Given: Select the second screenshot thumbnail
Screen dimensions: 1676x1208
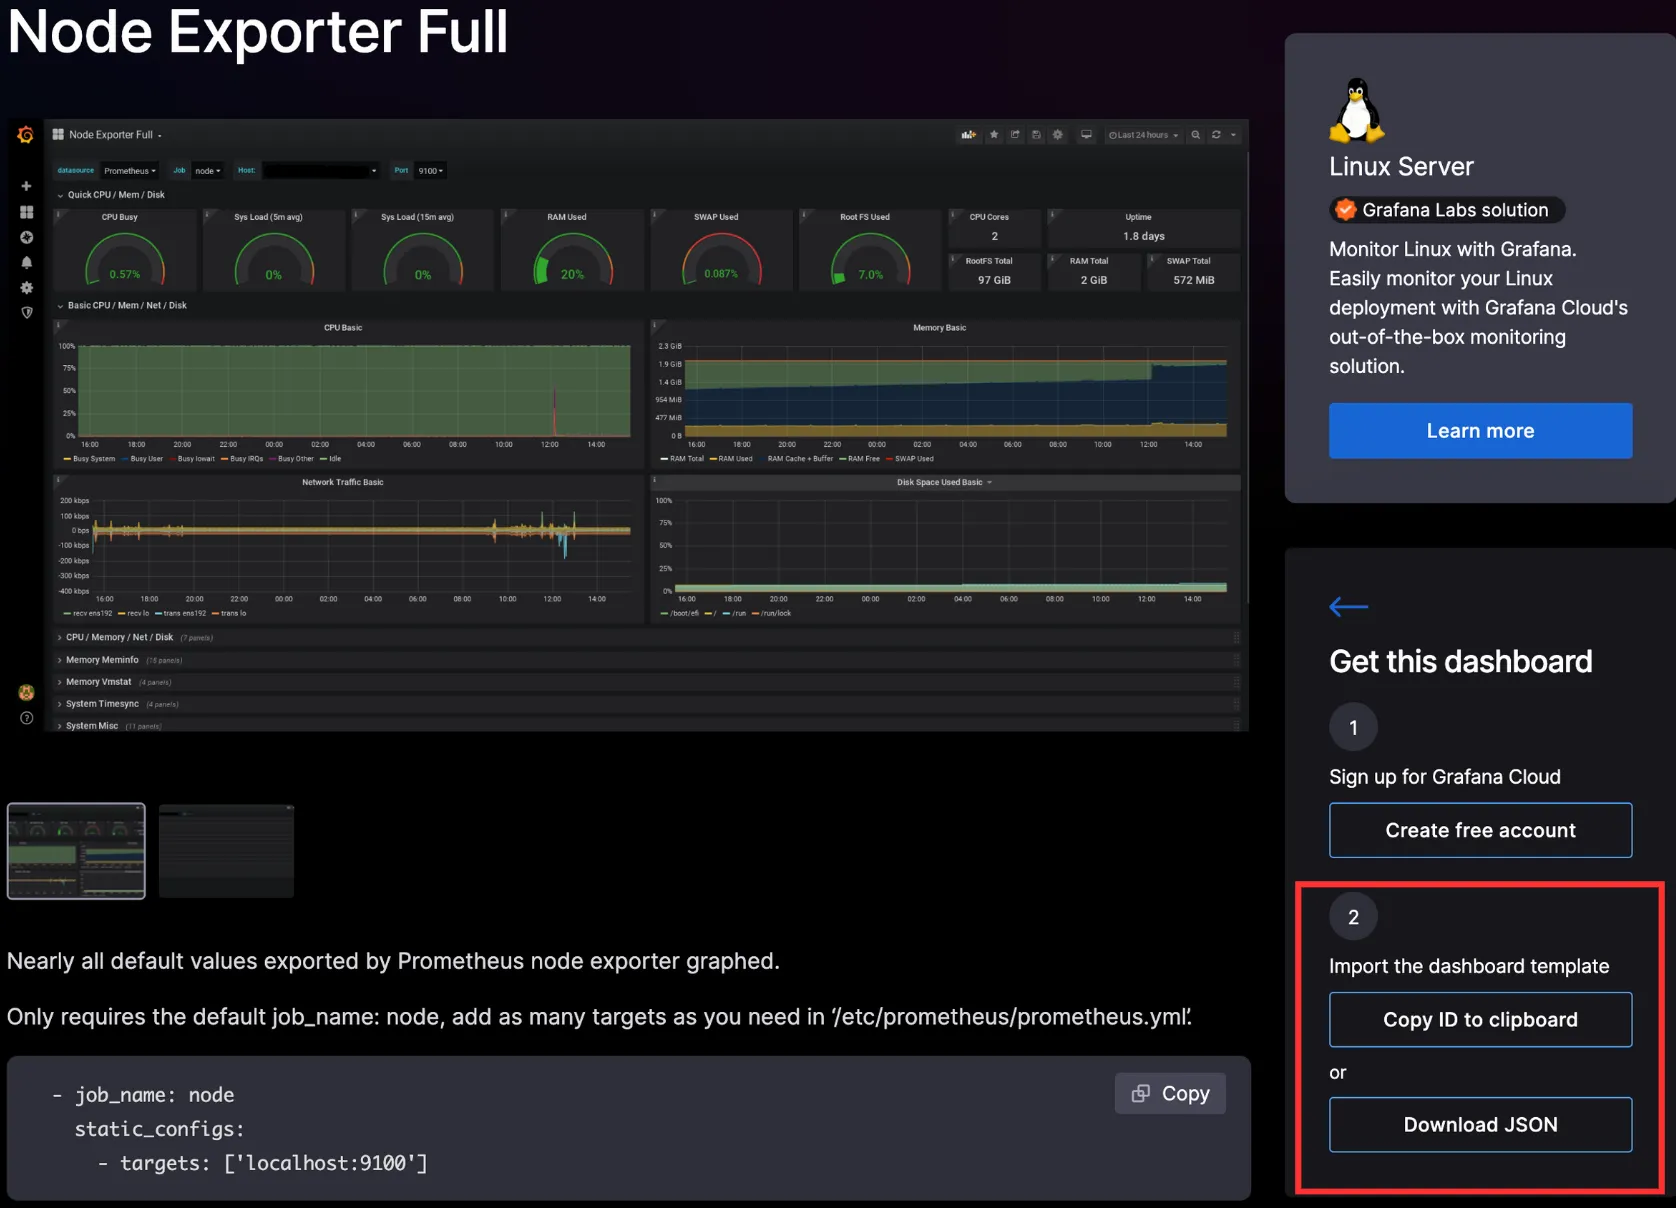Looking at the screenshot, I should (227, 851).
